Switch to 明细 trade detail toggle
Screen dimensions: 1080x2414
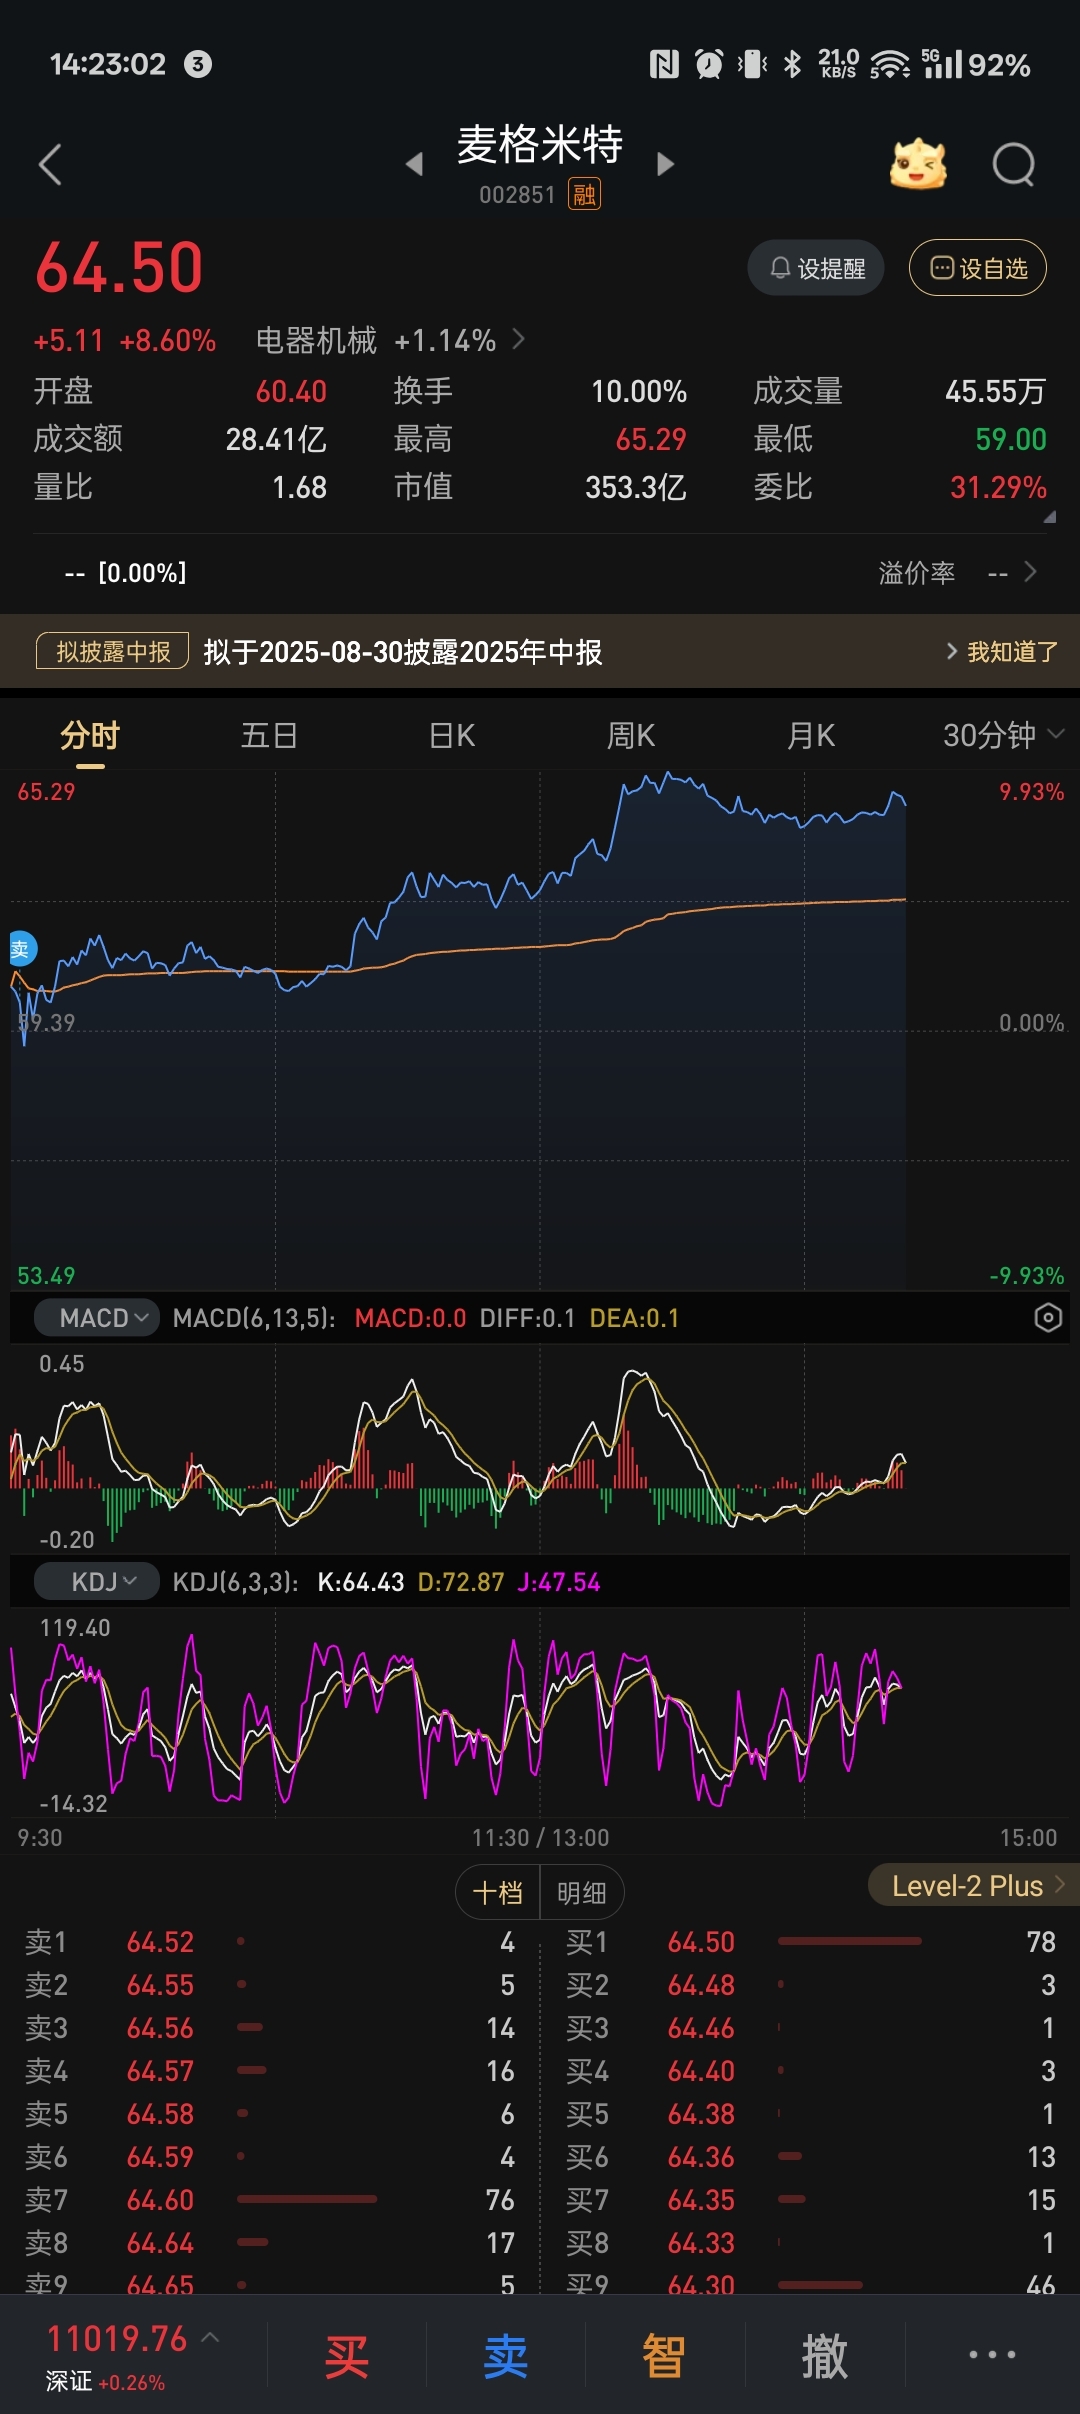pyautogui.click(x=581, y=1892)
